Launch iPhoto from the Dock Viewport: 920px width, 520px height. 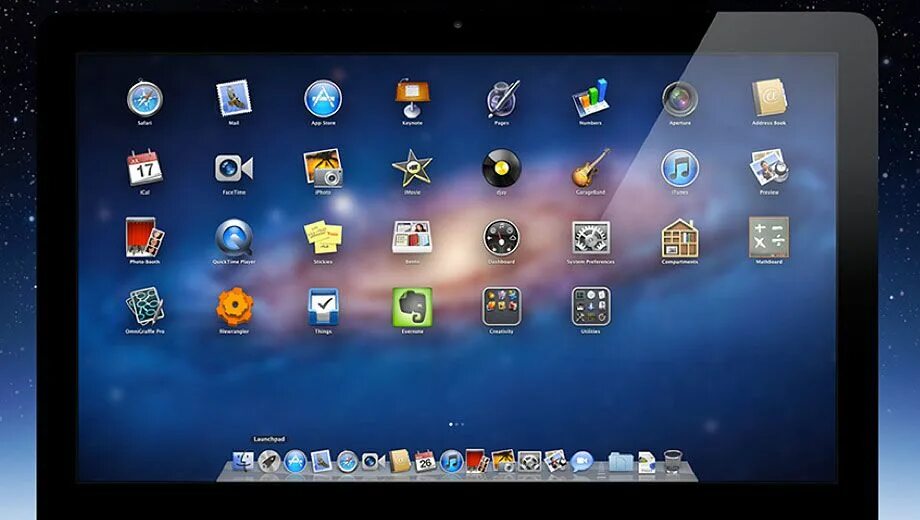(x=503, y=461)
